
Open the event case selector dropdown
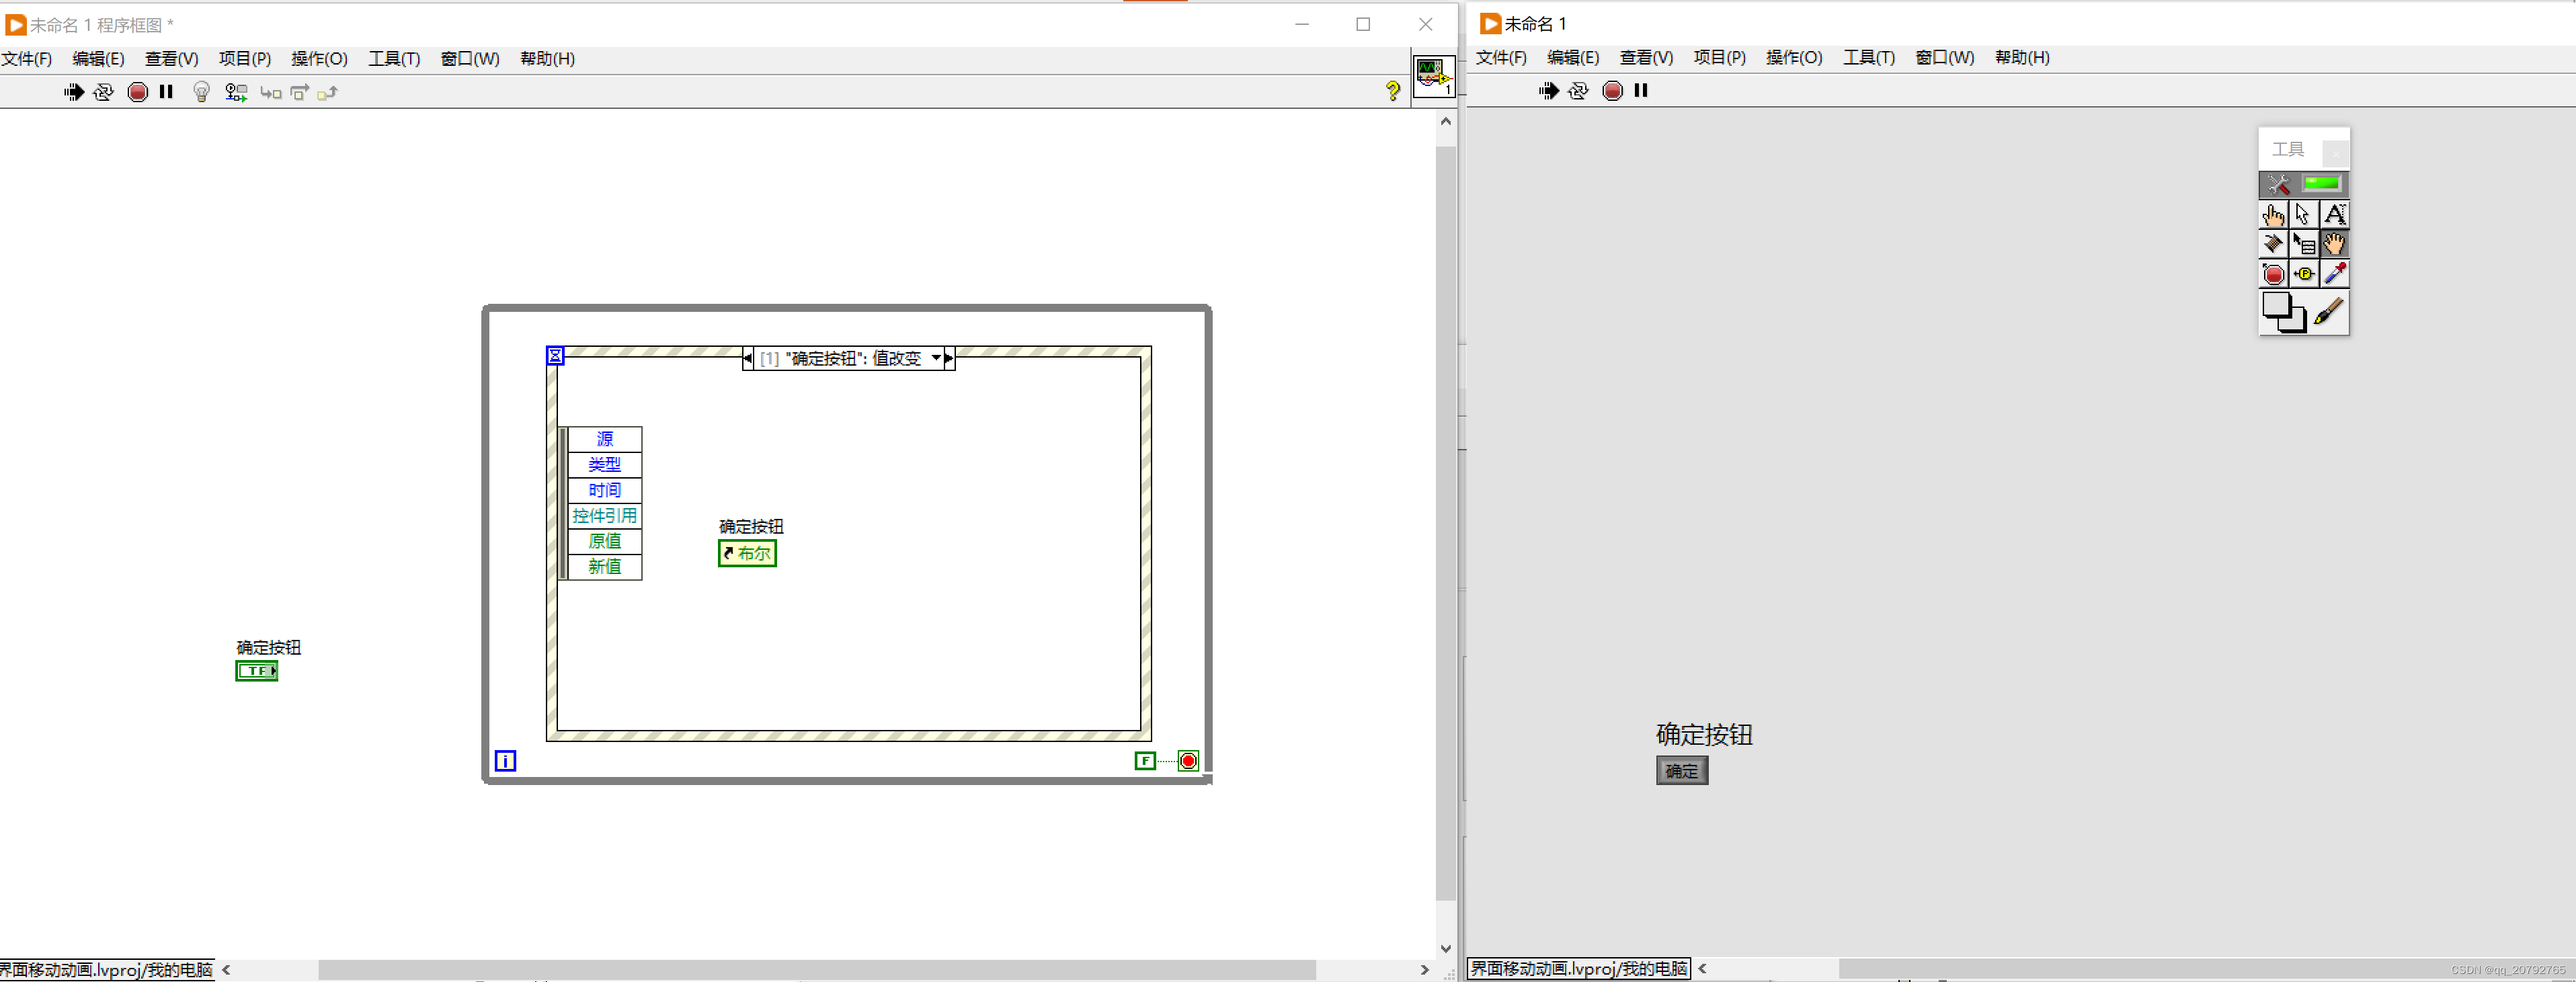point(936,358)
